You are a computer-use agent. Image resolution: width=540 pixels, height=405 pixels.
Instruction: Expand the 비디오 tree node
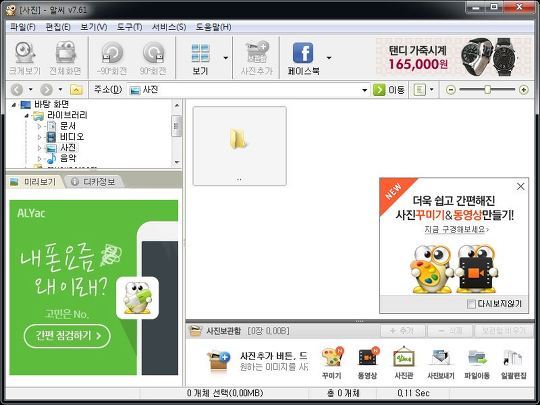coord(39,137)
